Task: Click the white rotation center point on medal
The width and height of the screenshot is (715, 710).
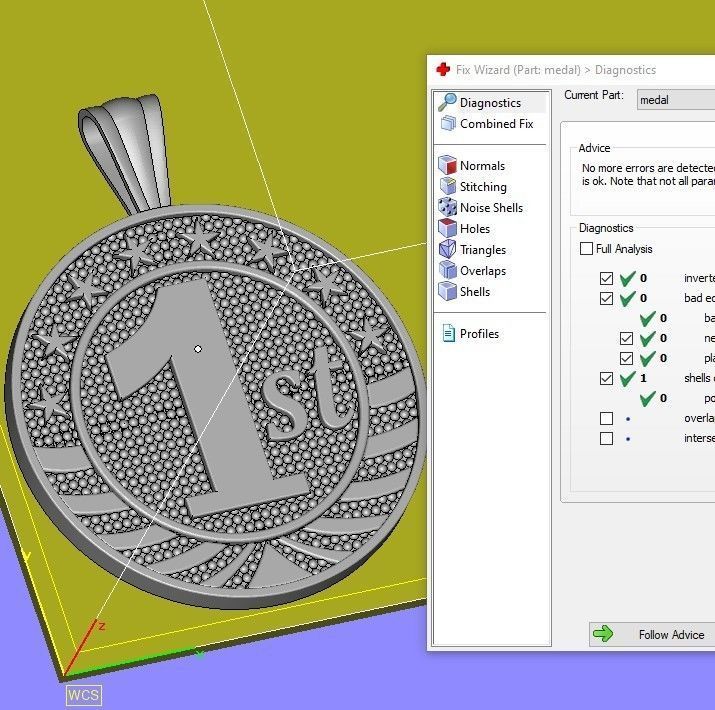Action: click(198, 349)
